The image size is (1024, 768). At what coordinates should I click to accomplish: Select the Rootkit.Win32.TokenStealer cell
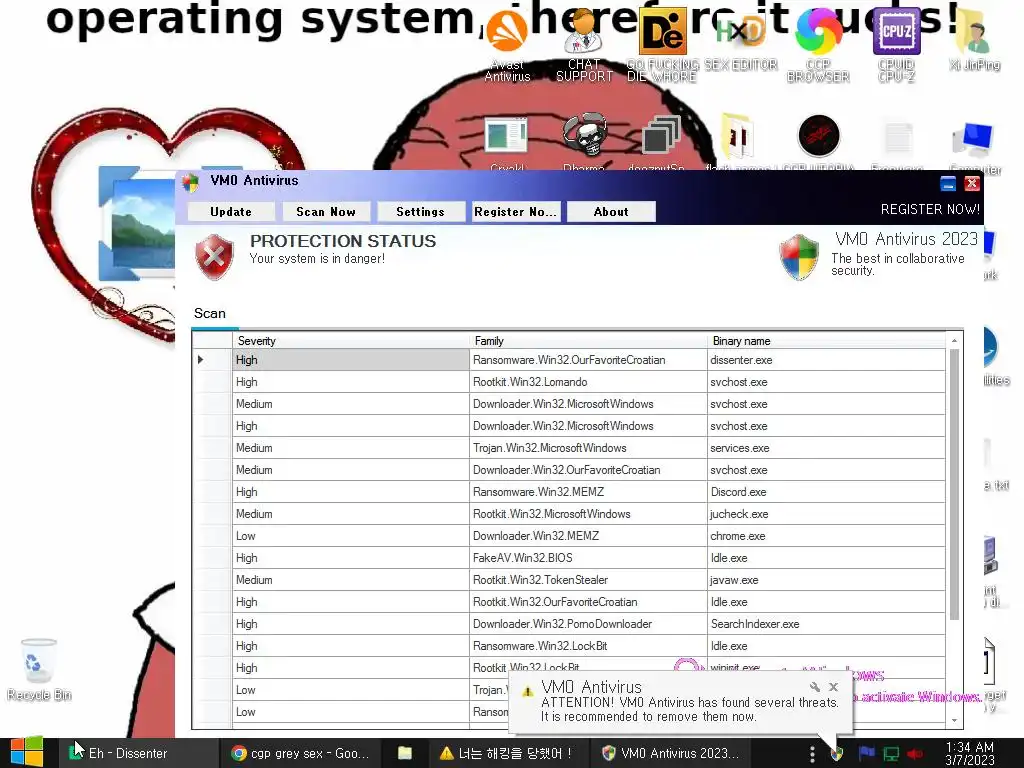coord(588,580)
